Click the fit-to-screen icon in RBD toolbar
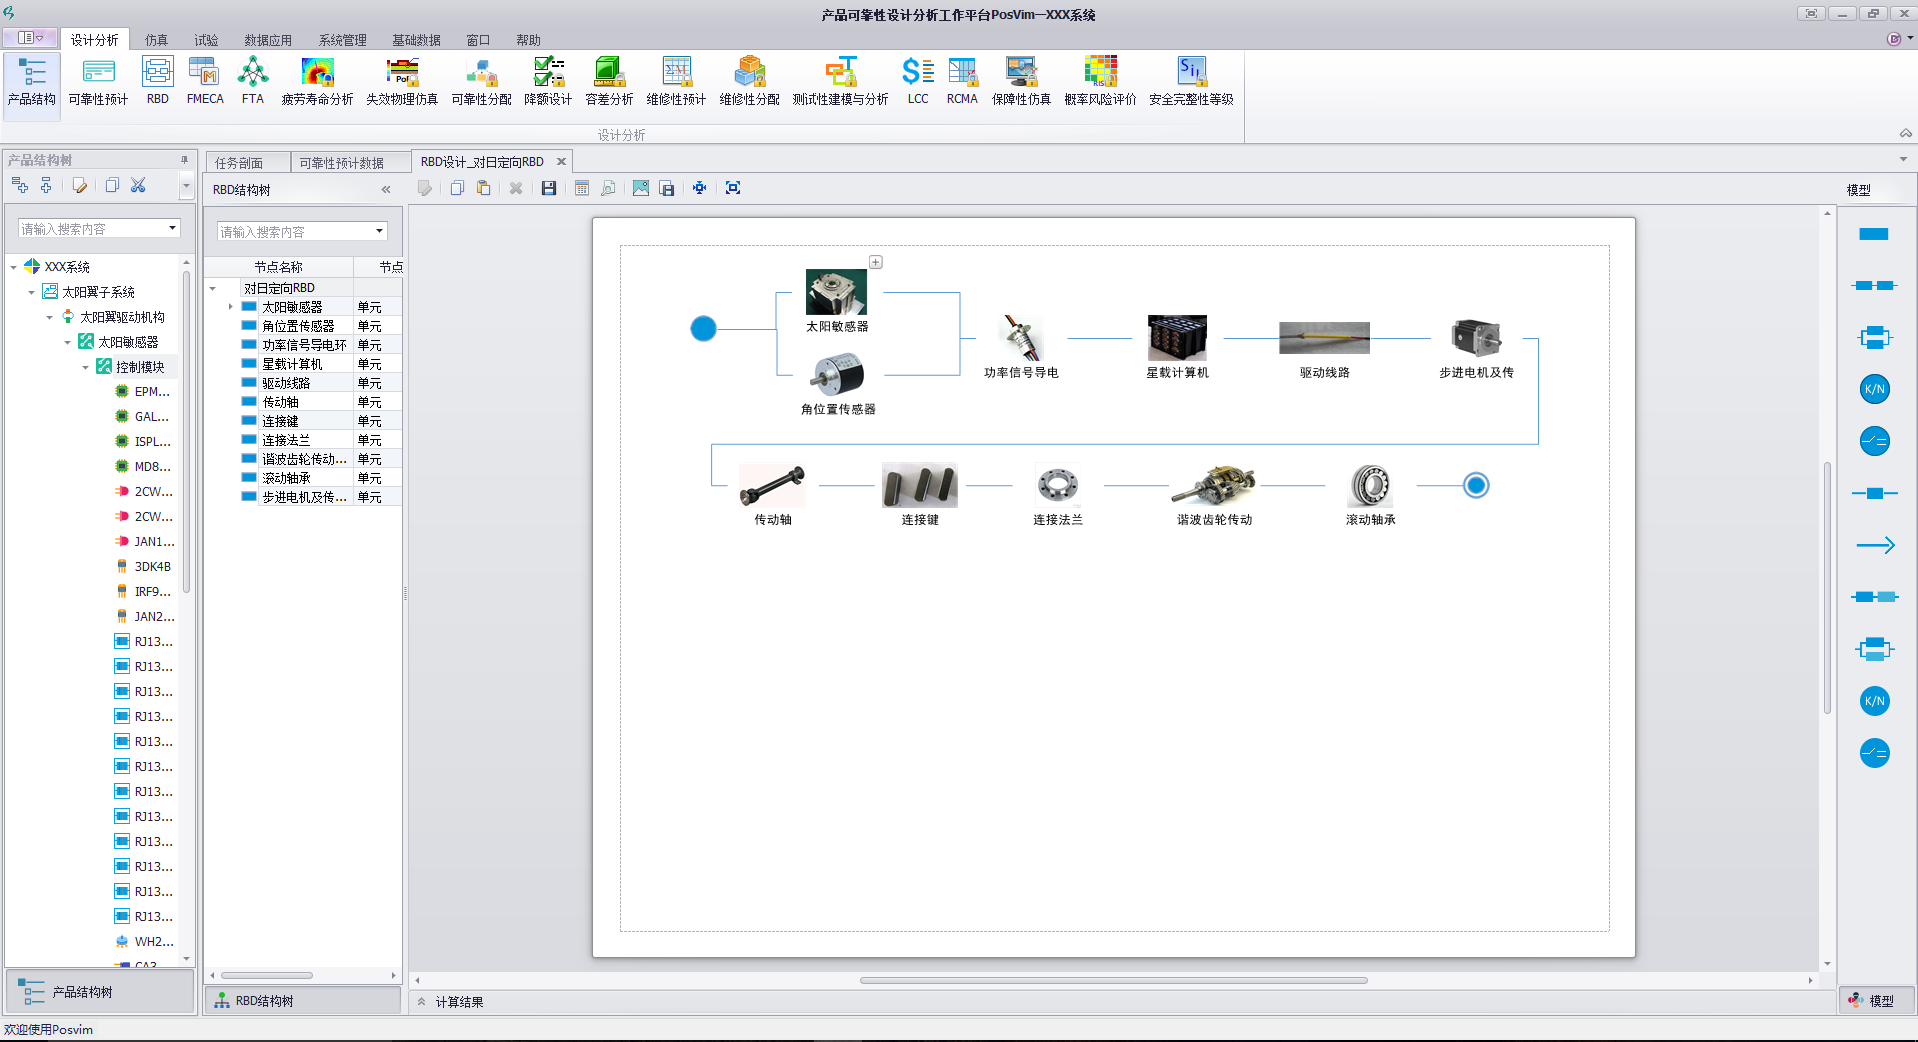Screen dimensions: 1918x1042 [733, 188]
